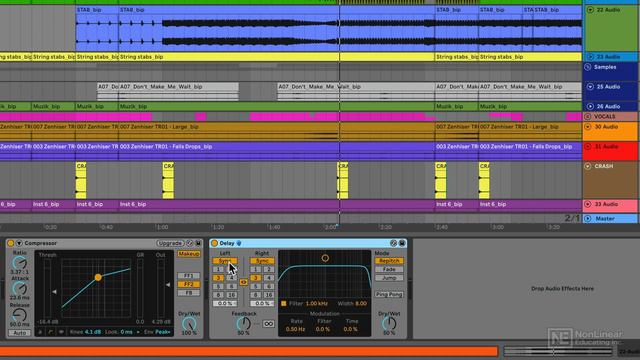Switch to the activity view icon
Viewport: 640px width, 360px height.
coord(61,332)
